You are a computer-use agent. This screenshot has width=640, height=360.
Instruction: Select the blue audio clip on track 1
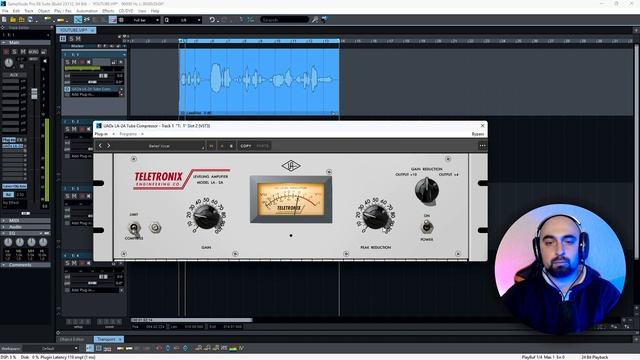pyautogui.click(x=259, y=81)
